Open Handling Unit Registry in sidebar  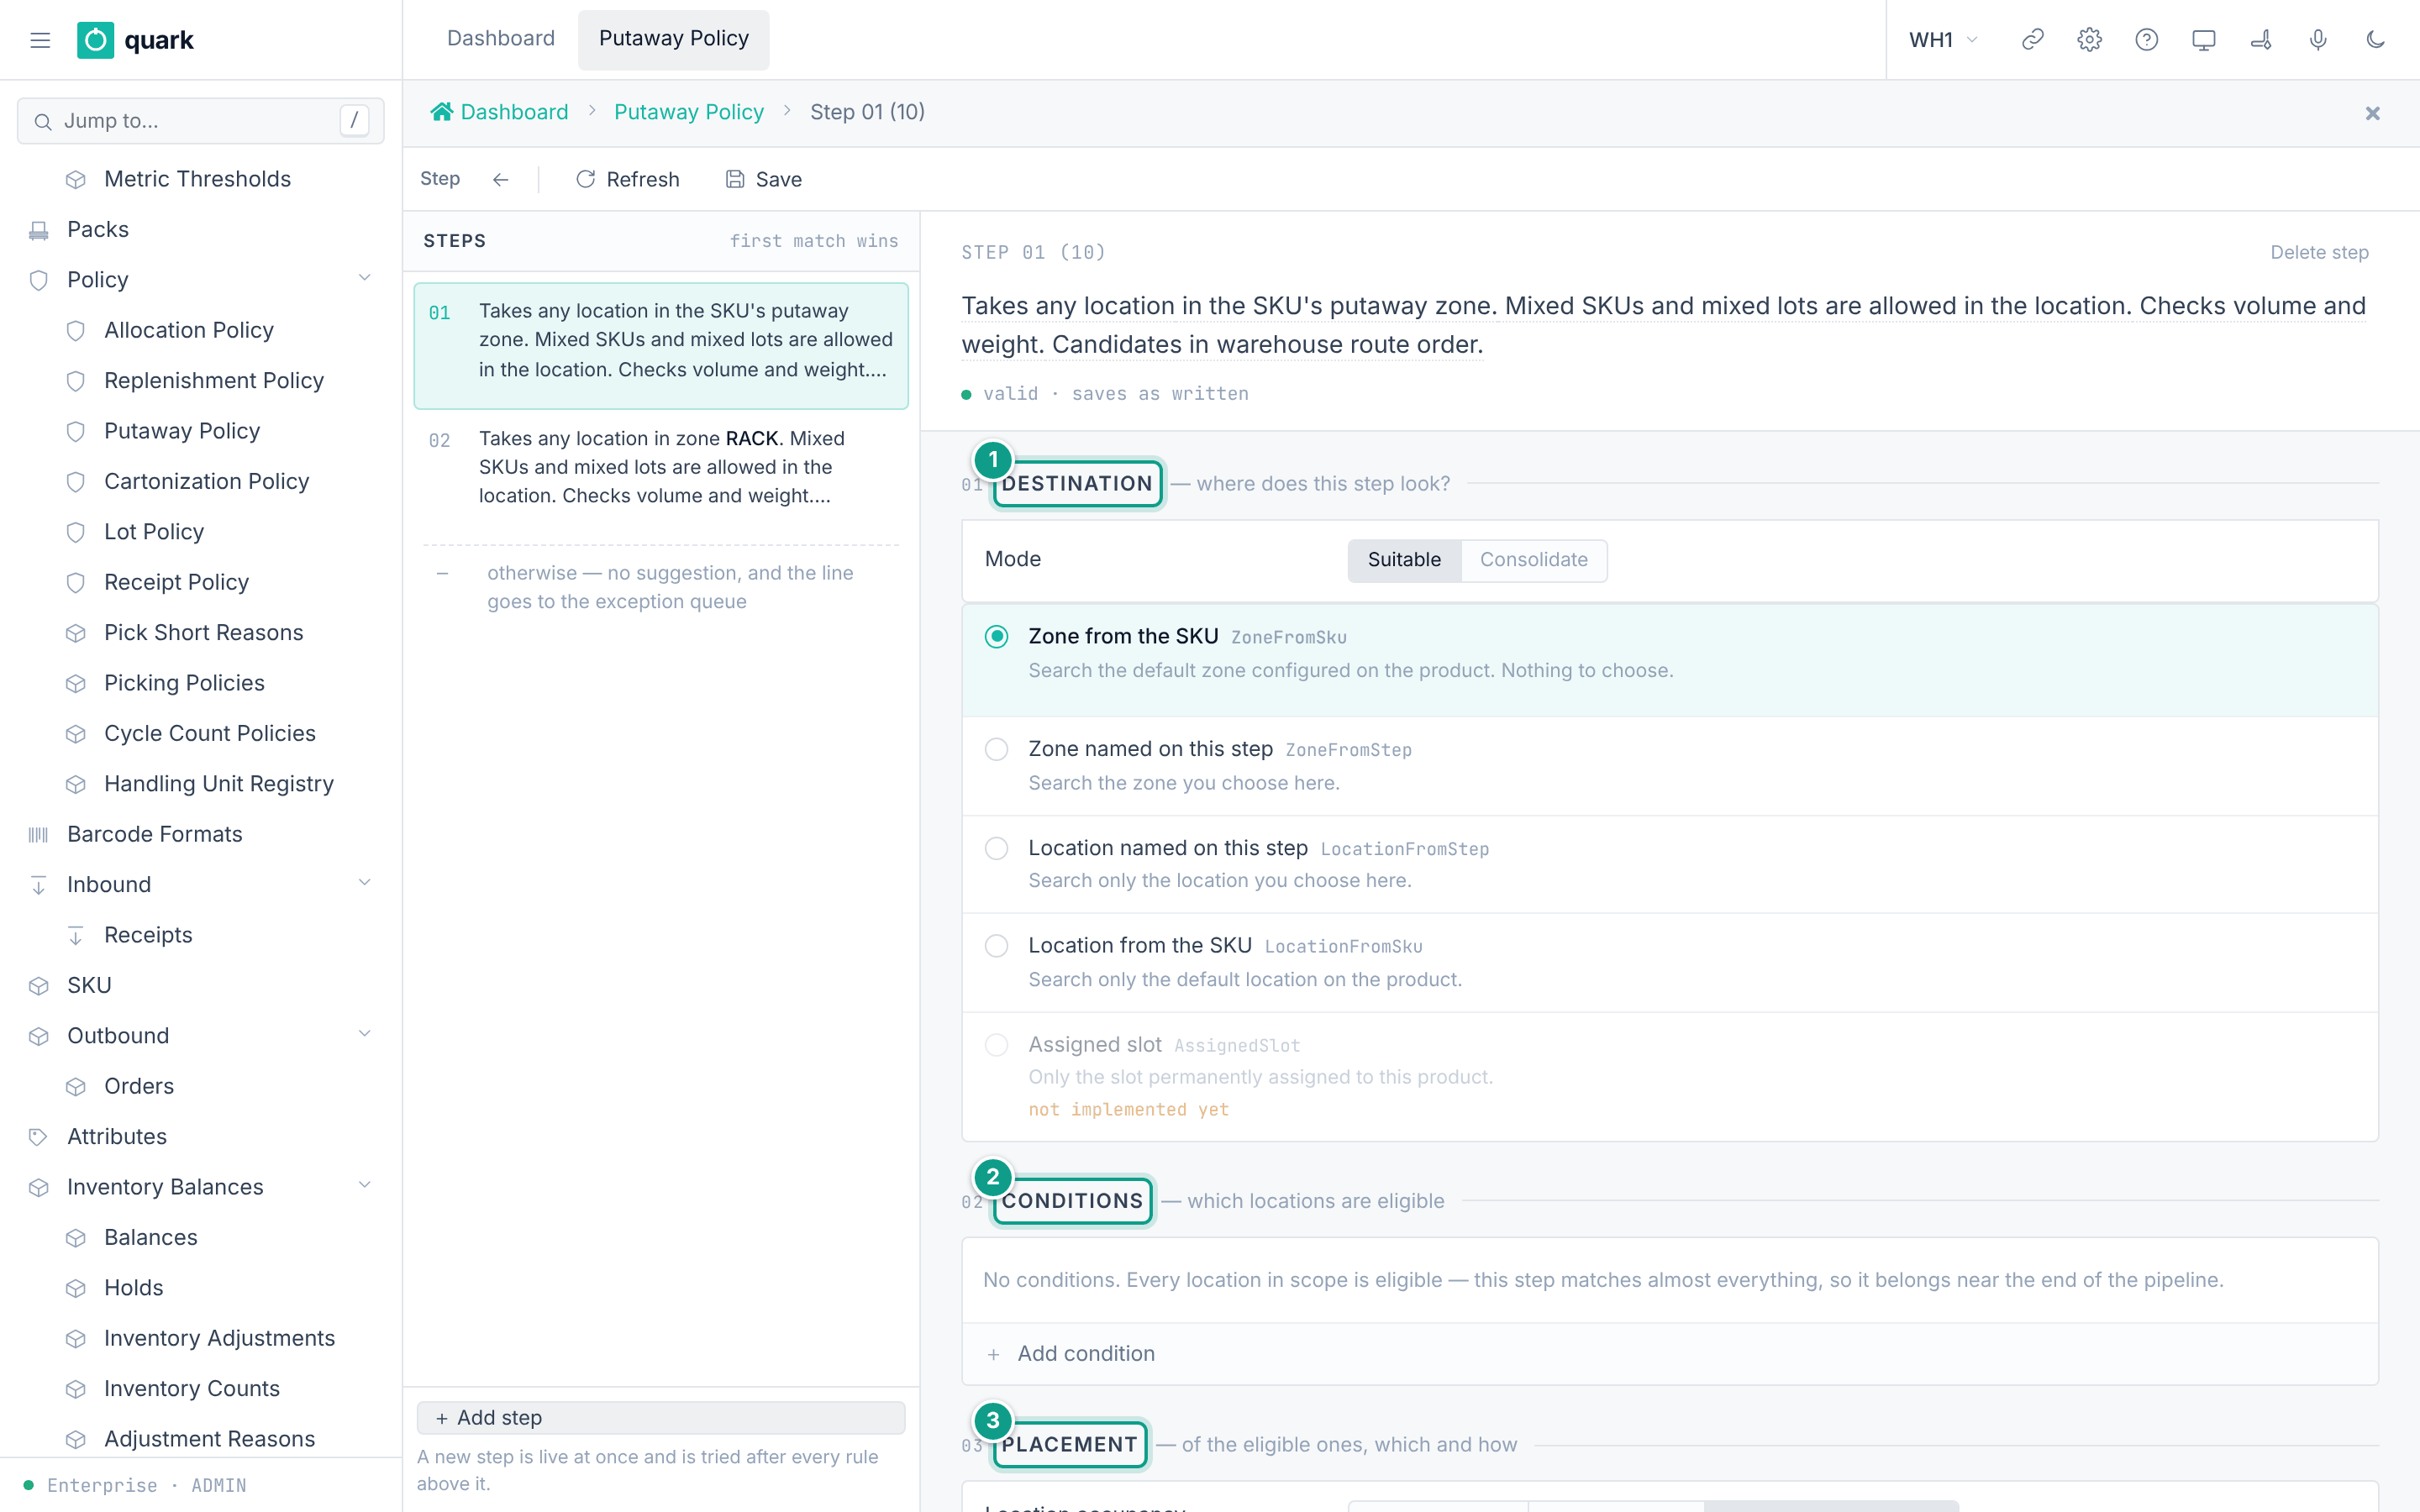(219, 784)
